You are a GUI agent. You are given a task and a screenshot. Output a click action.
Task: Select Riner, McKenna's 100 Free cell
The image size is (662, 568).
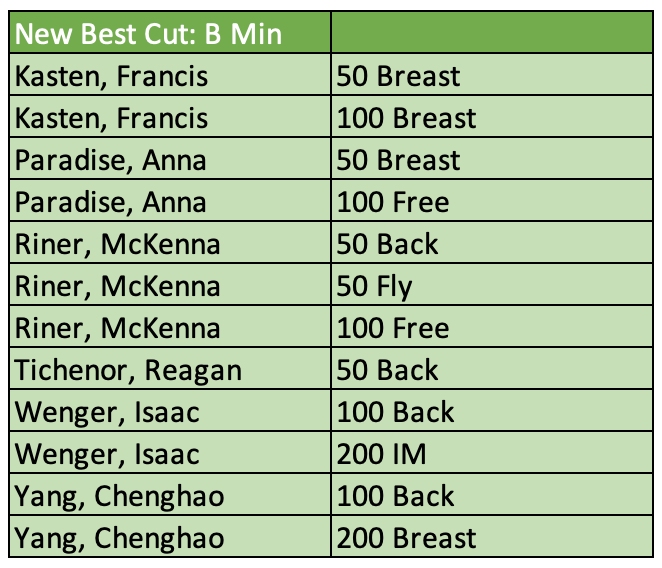click(493, 329)
